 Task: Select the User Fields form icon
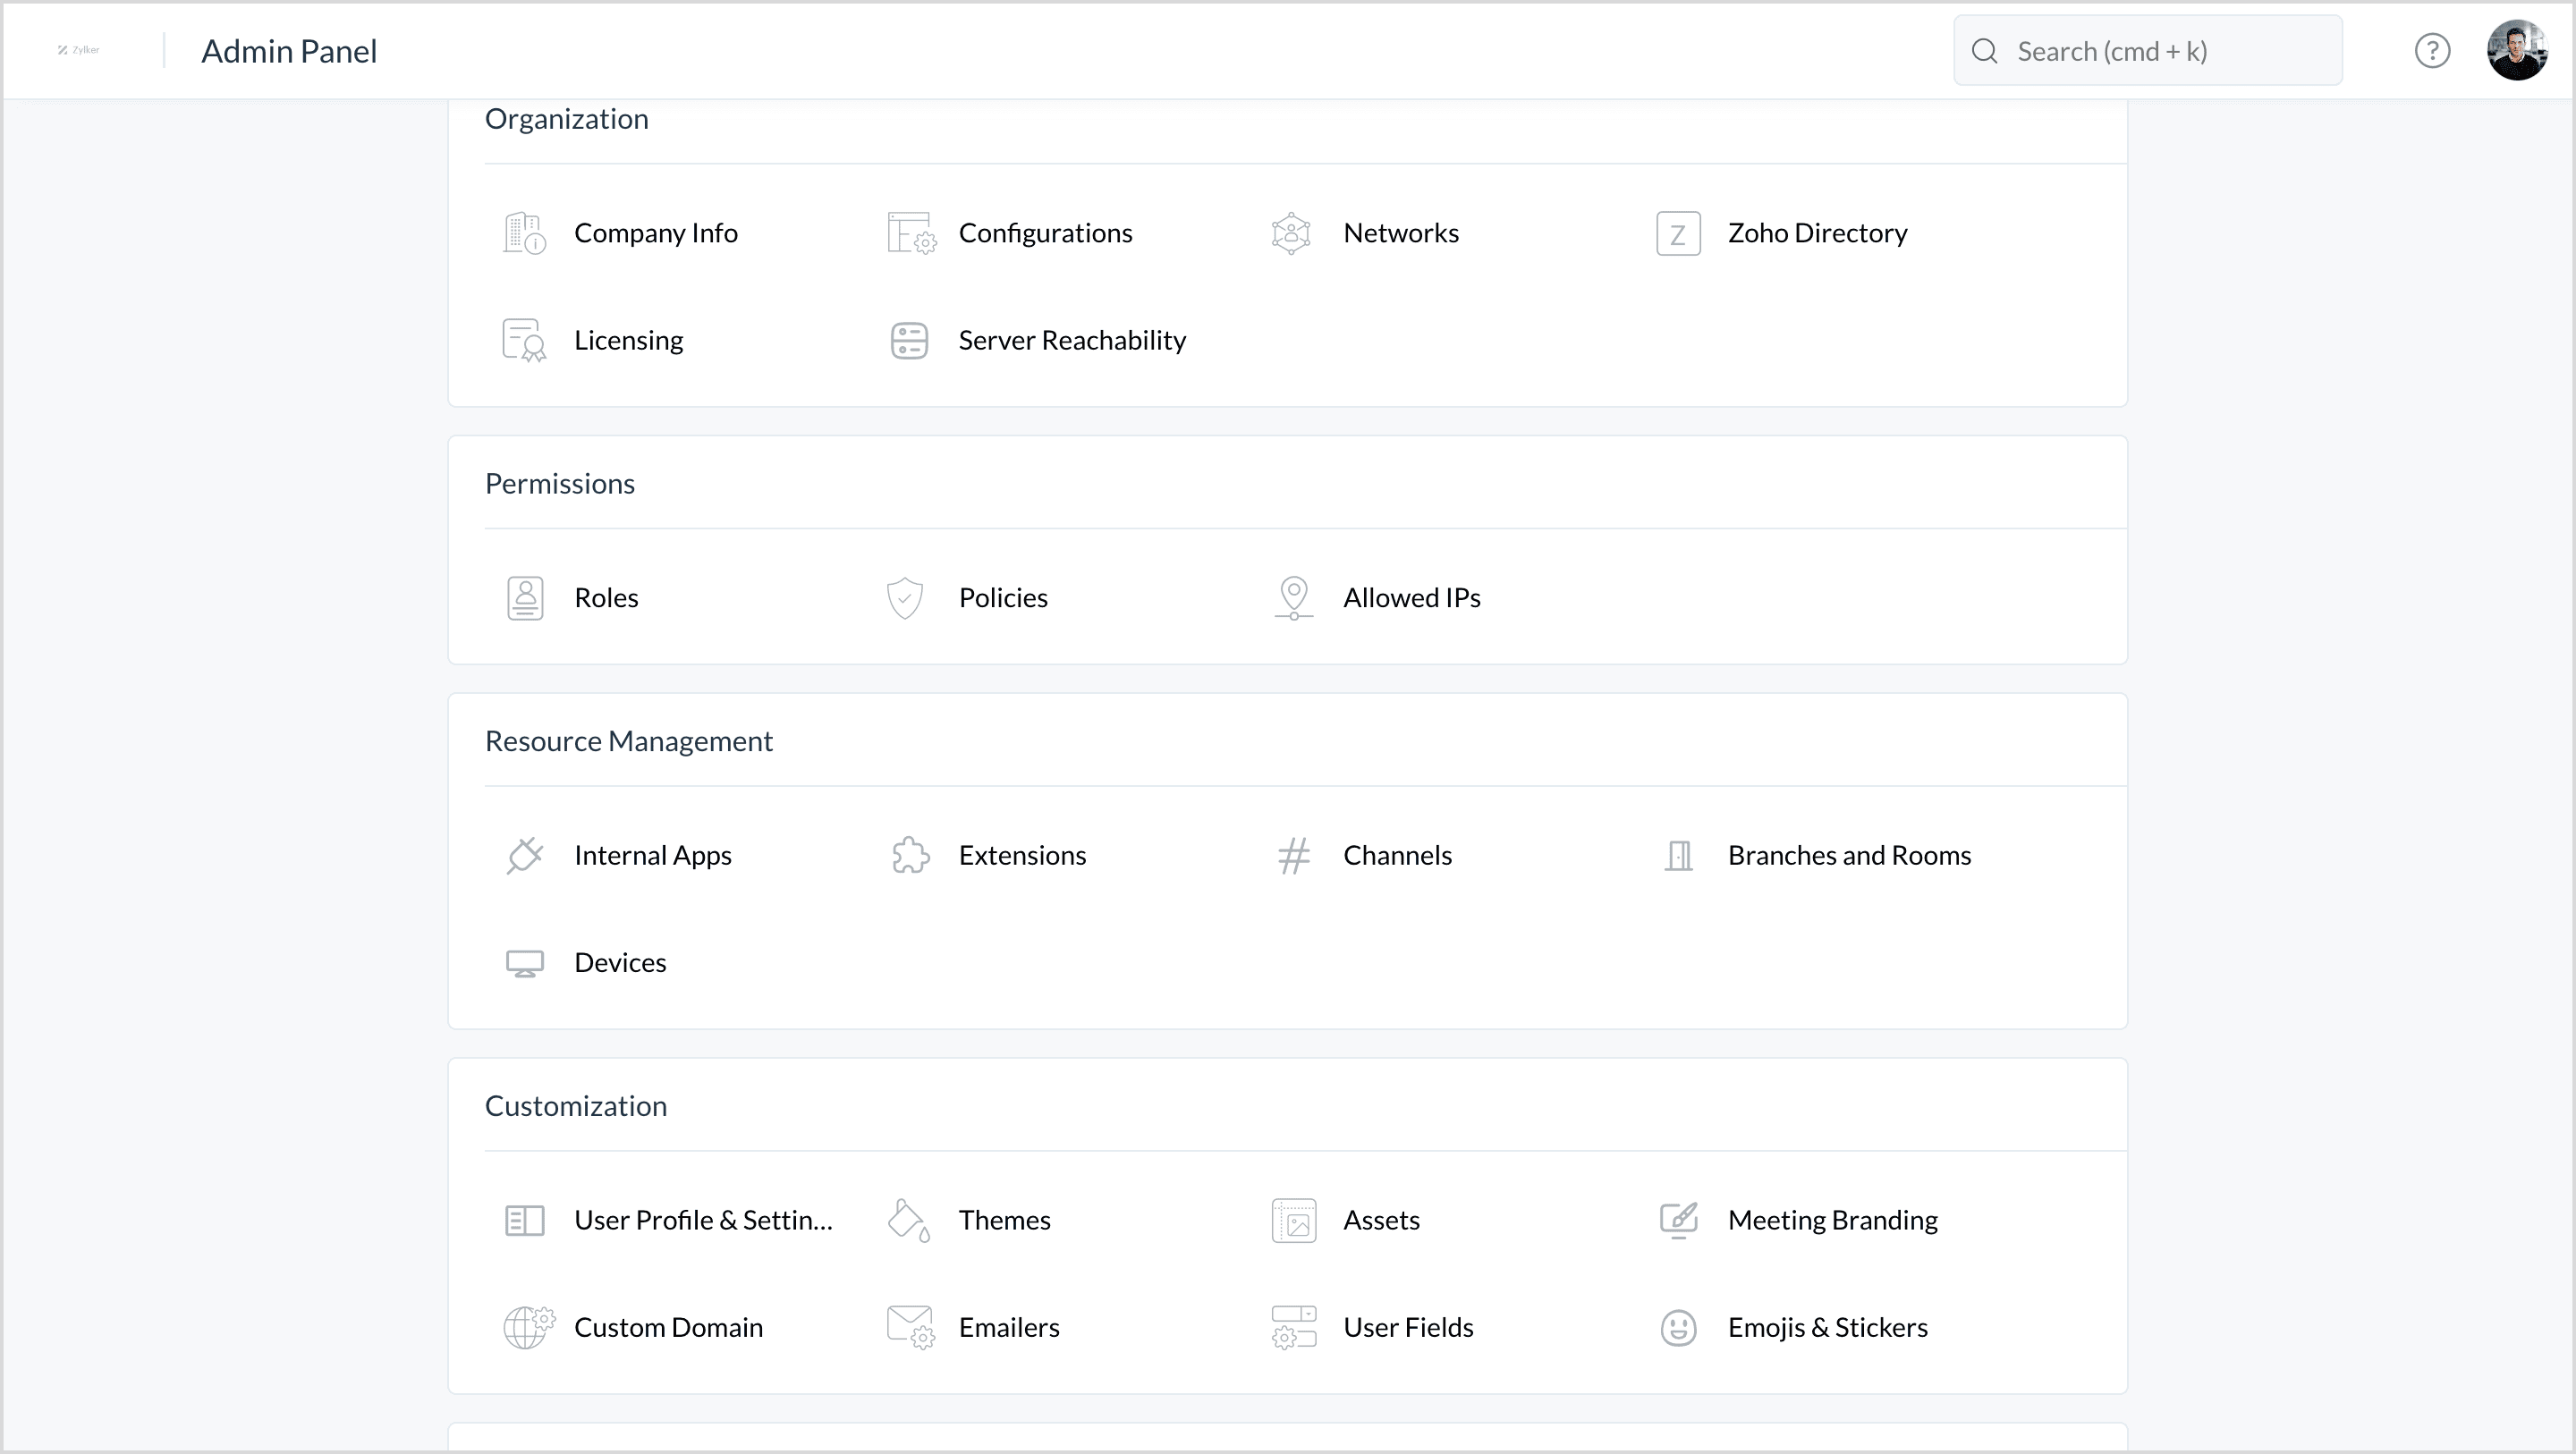tap(1293, 1328)
